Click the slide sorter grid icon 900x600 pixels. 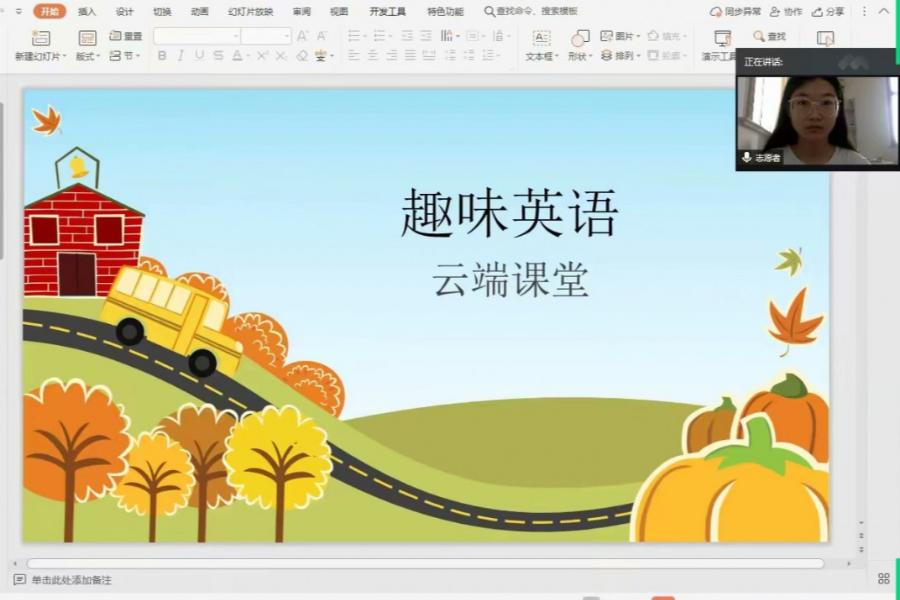click(883, 578)
